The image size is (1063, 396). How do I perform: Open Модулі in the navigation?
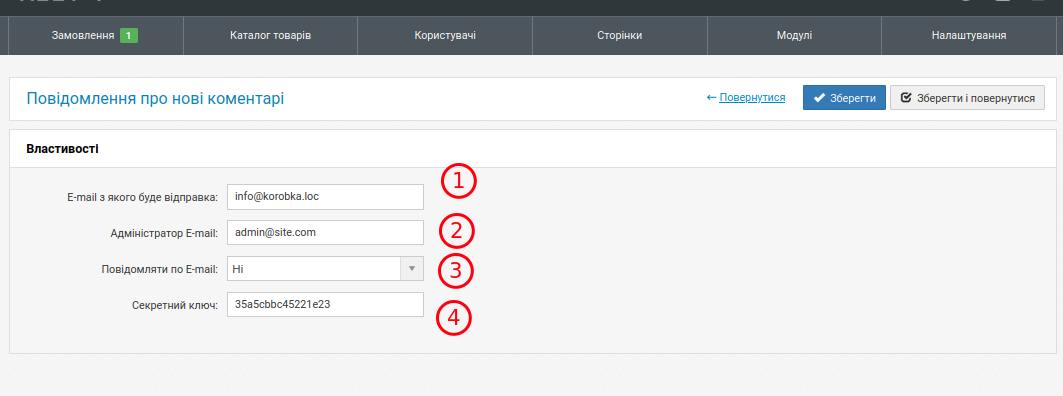[794, 35]
